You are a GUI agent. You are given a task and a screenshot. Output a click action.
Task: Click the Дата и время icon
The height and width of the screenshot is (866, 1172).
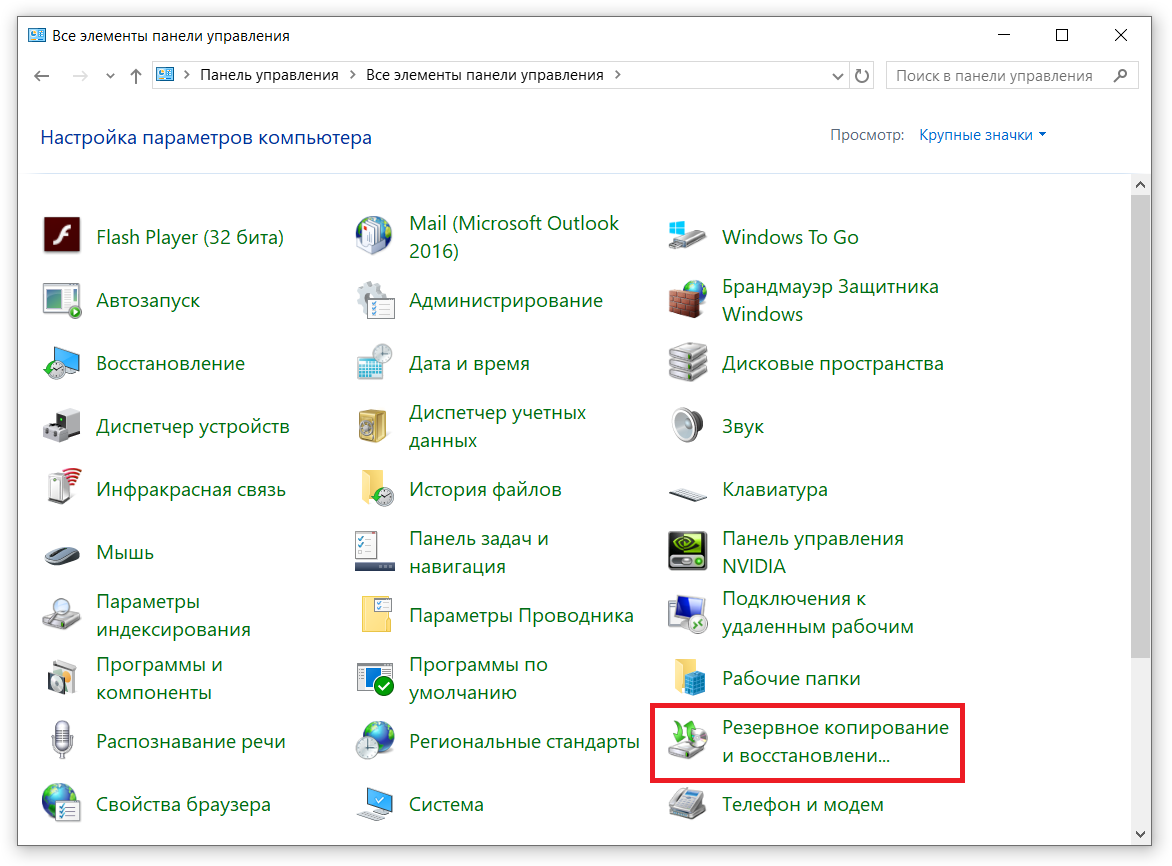pyautogui.click(x=375, y=363)
